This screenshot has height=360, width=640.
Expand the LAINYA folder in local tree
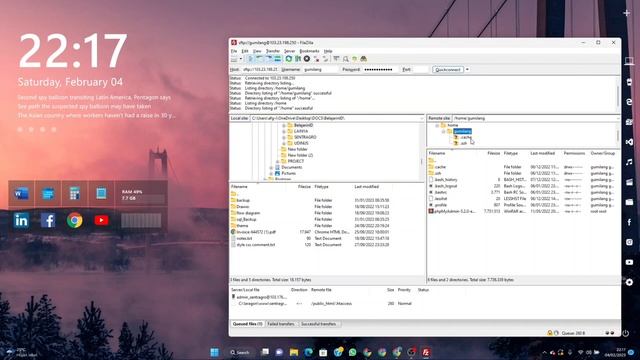(284, 131)
